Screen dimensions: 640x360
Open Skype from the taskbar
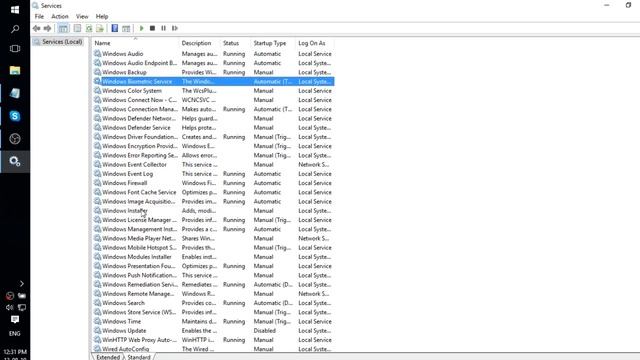click(15, 116)
